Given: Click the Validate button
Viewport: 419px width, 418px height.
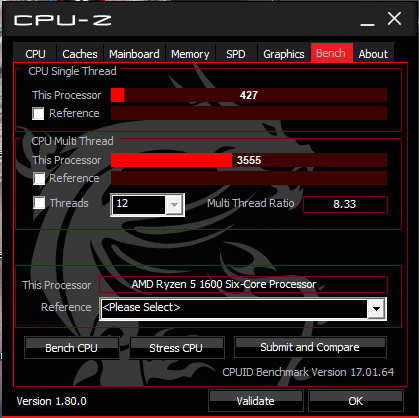Looking at the screenshot, I should pos(256,400).
